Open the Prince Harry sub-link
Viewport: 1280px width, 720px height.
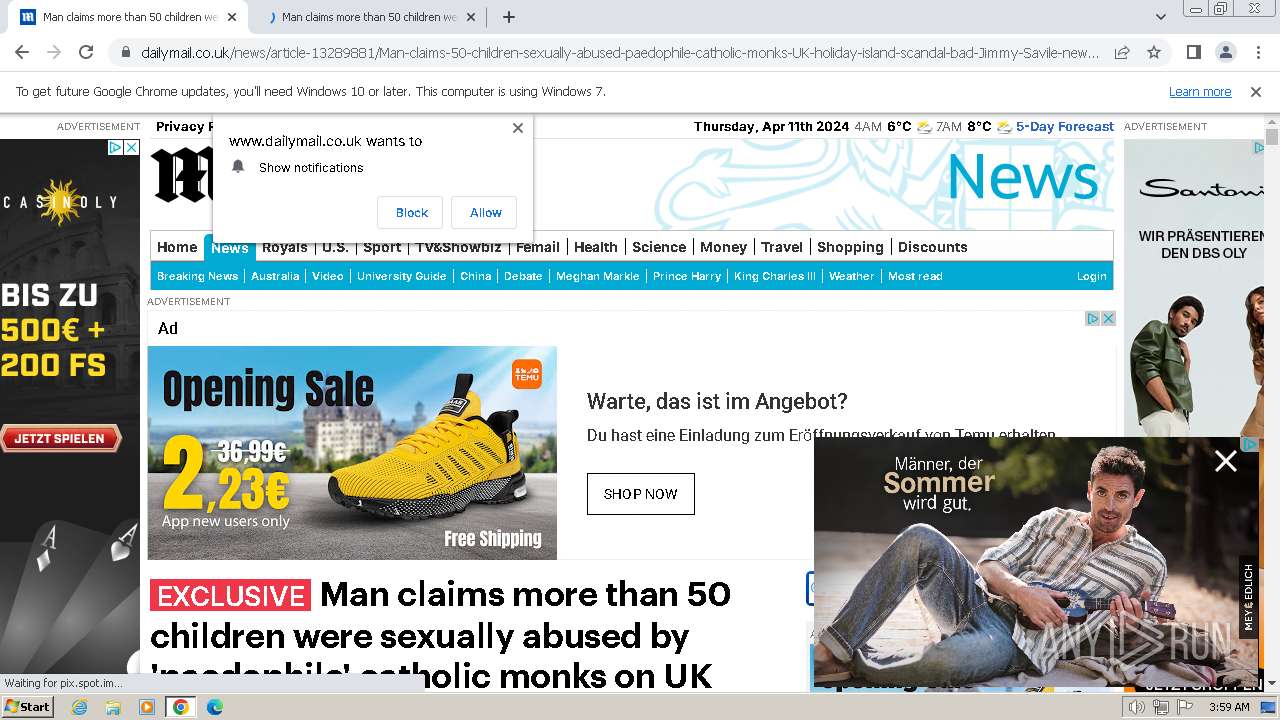pyautogui.click(x=687, y=276)
